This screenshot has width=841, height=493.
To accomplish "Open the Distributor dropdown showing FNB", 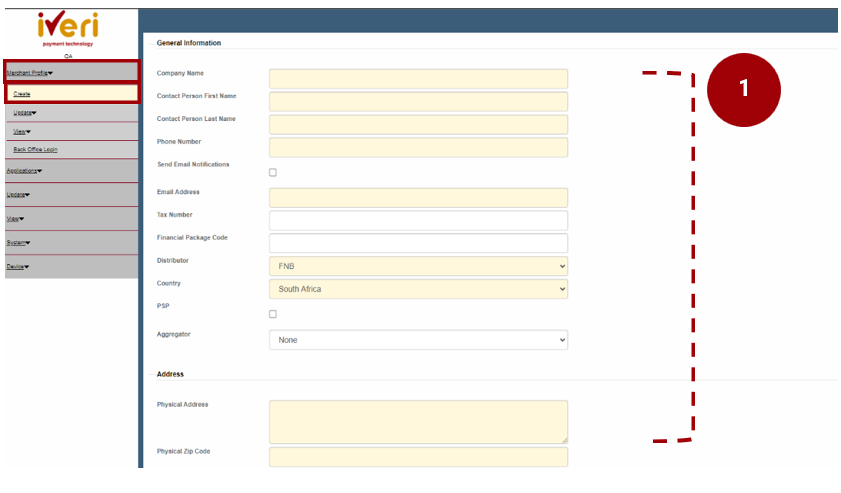I will [418, 267].
